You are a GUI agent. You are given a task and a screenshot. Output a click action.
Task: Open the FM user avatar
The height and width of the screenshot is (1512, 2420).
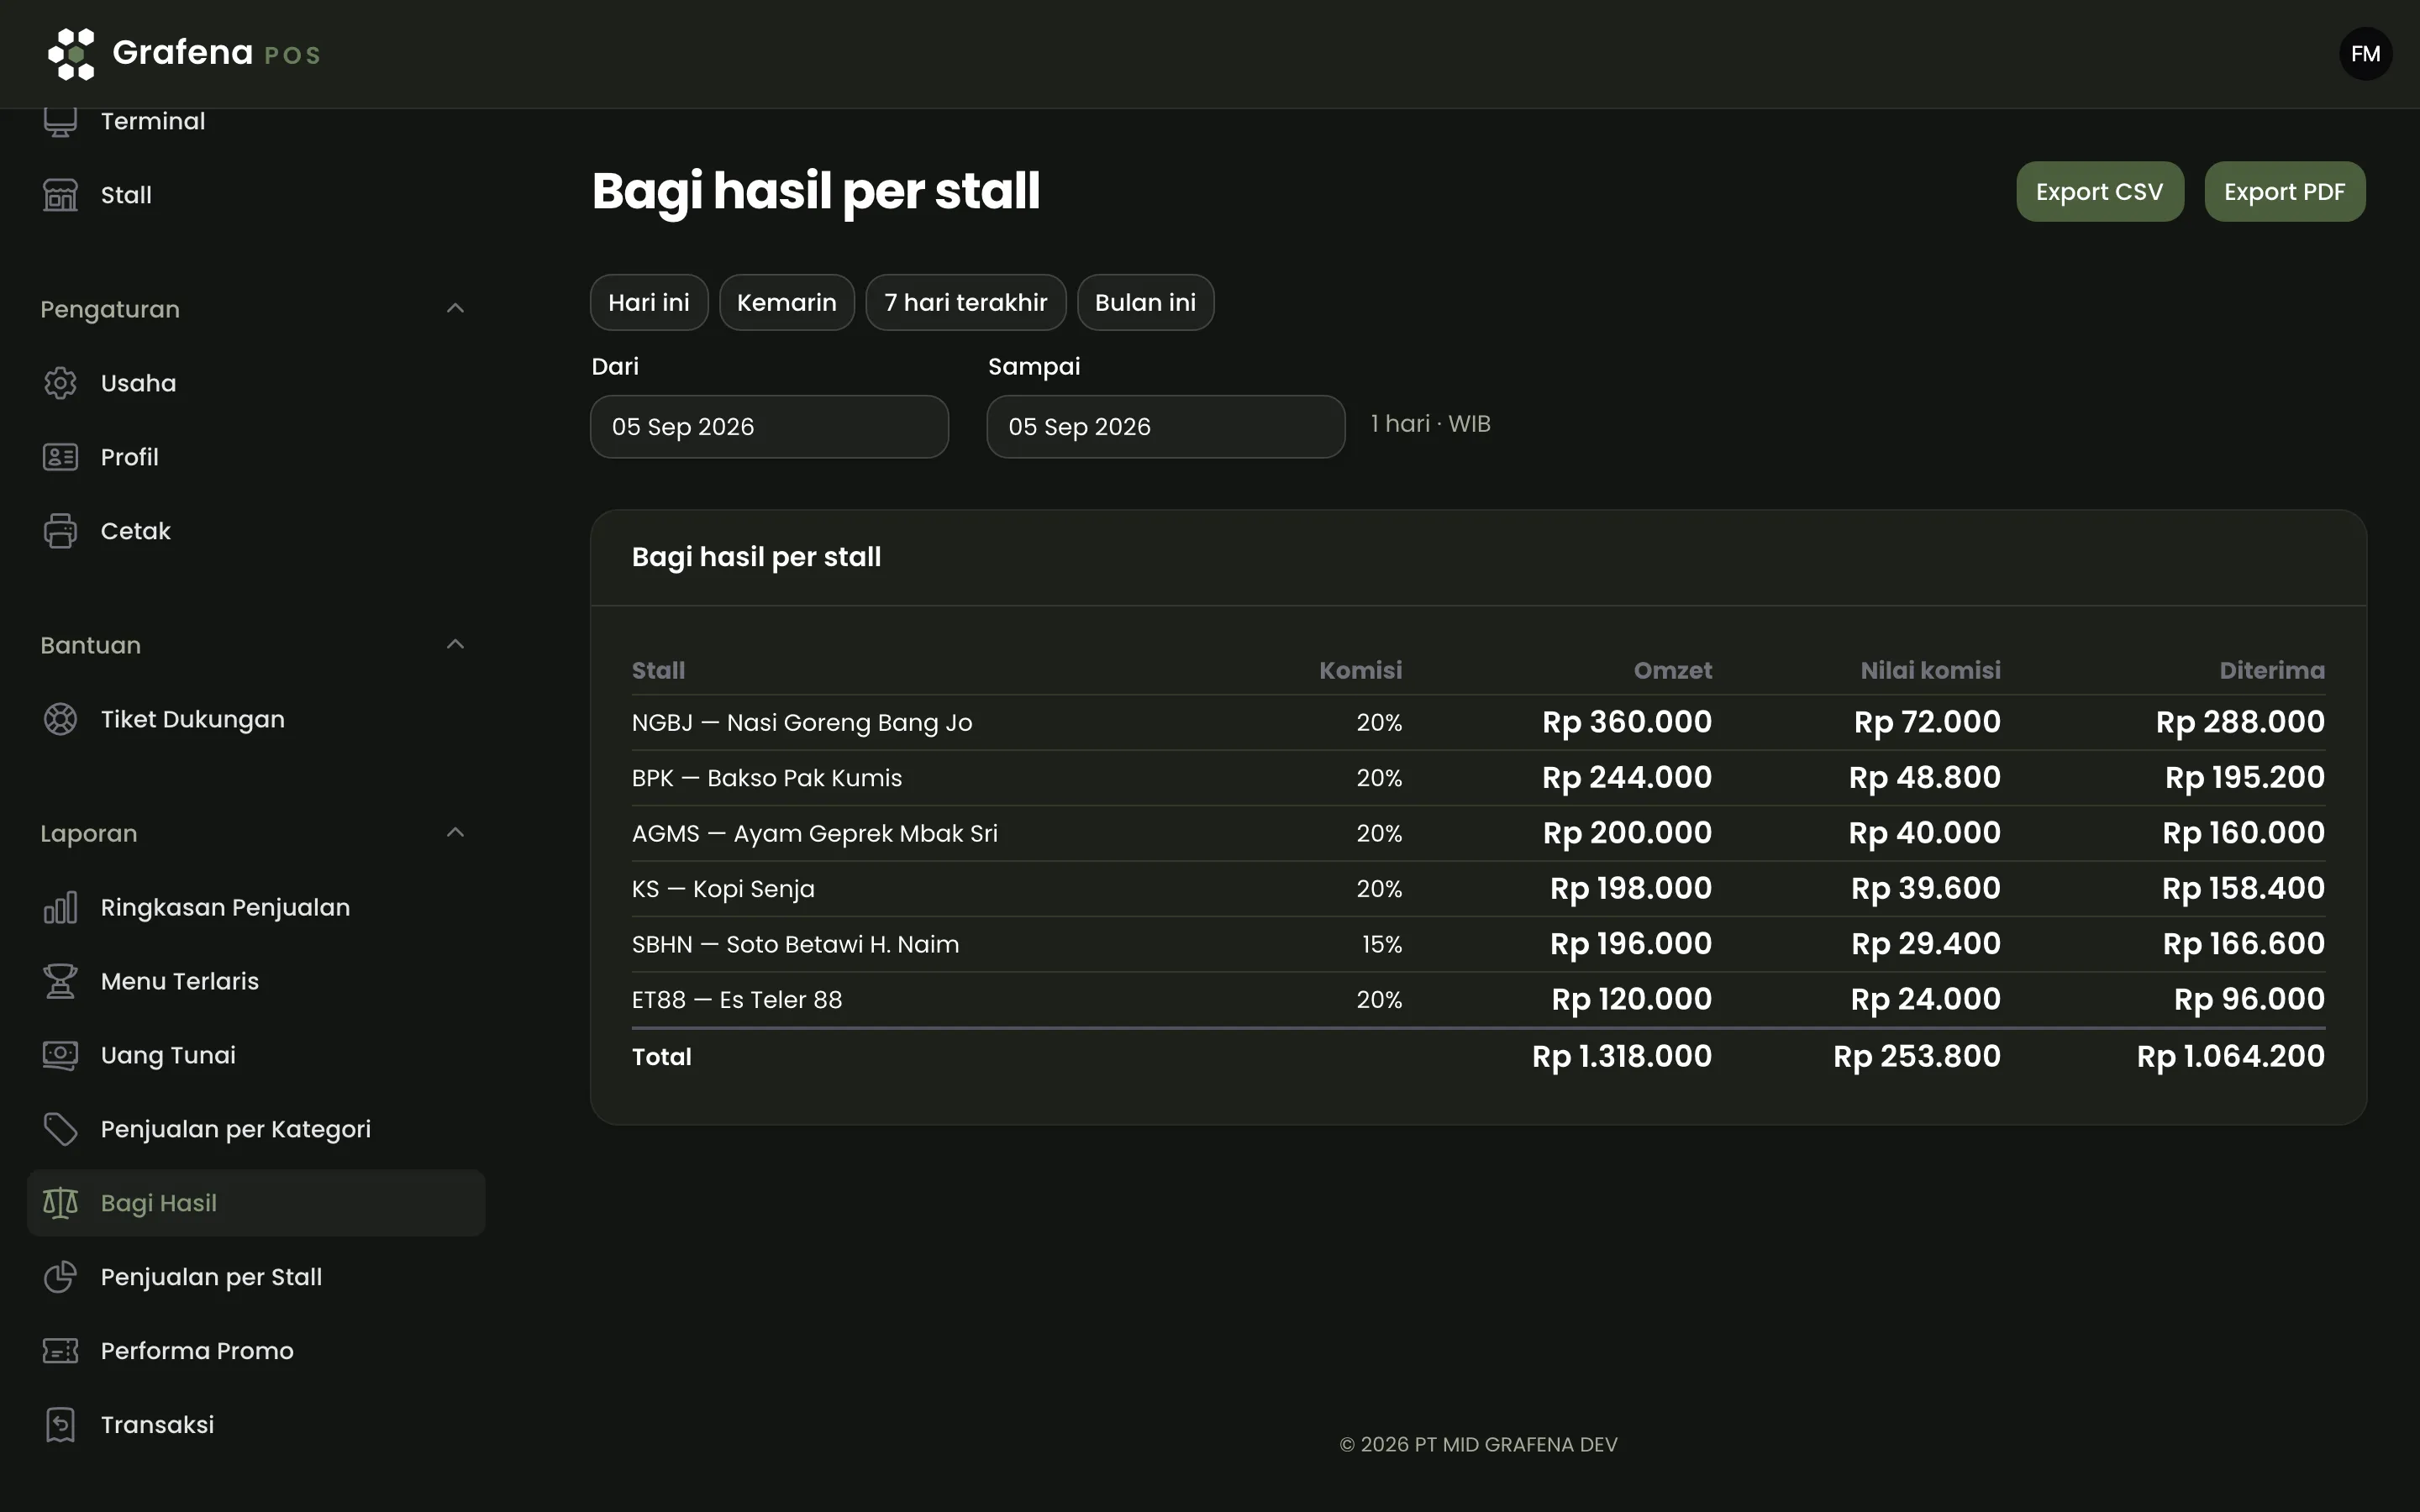click(x=2365, y=54)
